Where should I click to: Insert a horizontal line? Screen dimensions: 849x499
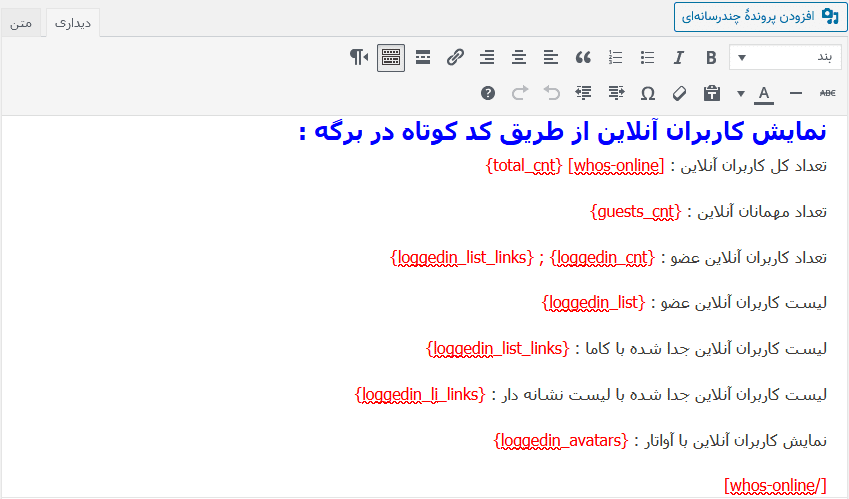pos(795,93)
